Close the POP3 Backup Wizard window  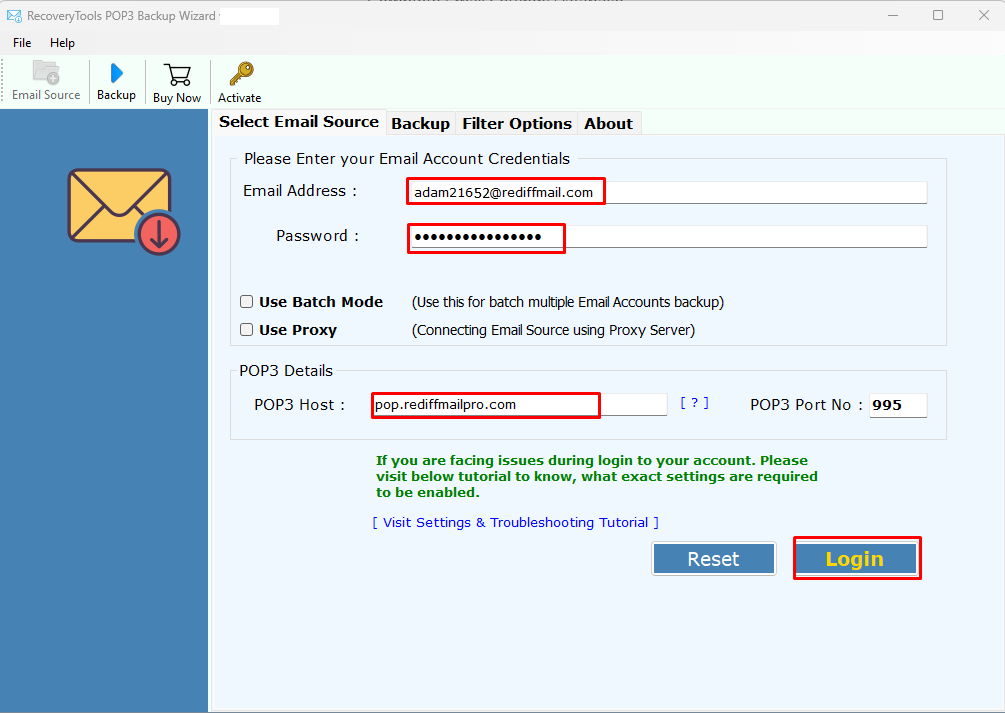click(984, 15)
